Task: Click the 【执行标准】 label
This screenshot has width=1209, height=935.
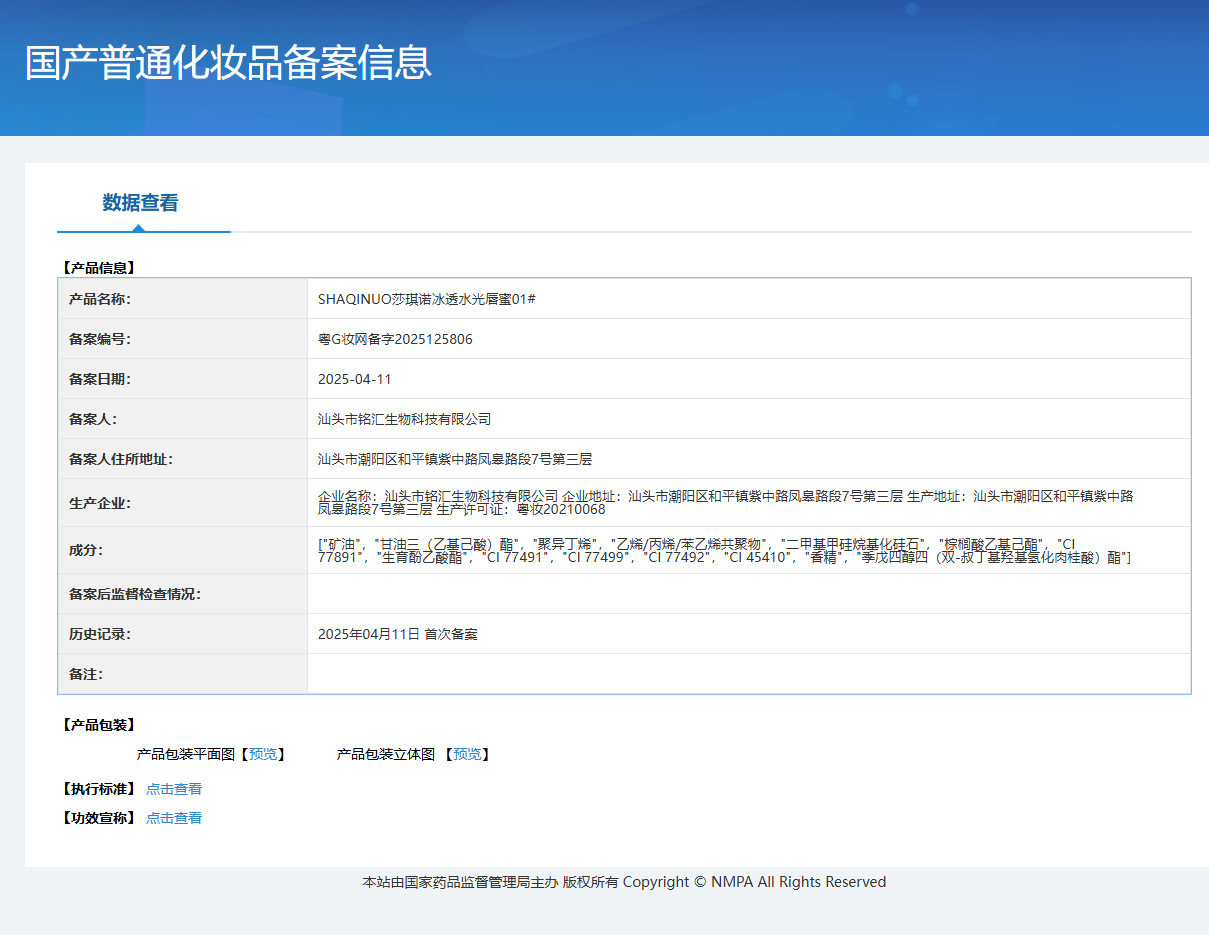Action: 97,789
